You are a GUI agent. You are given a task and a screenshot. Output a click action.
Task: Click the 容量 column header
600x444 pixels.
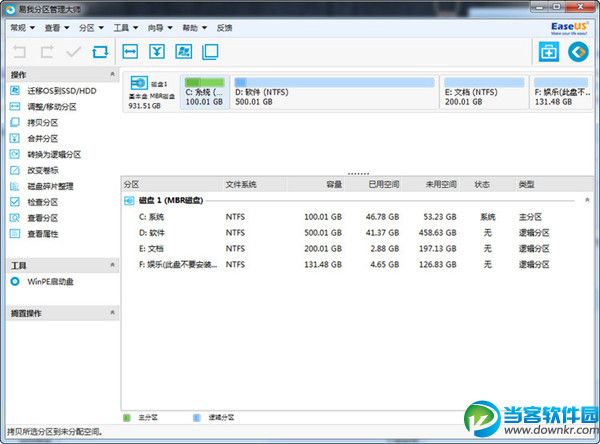(315, 184)
